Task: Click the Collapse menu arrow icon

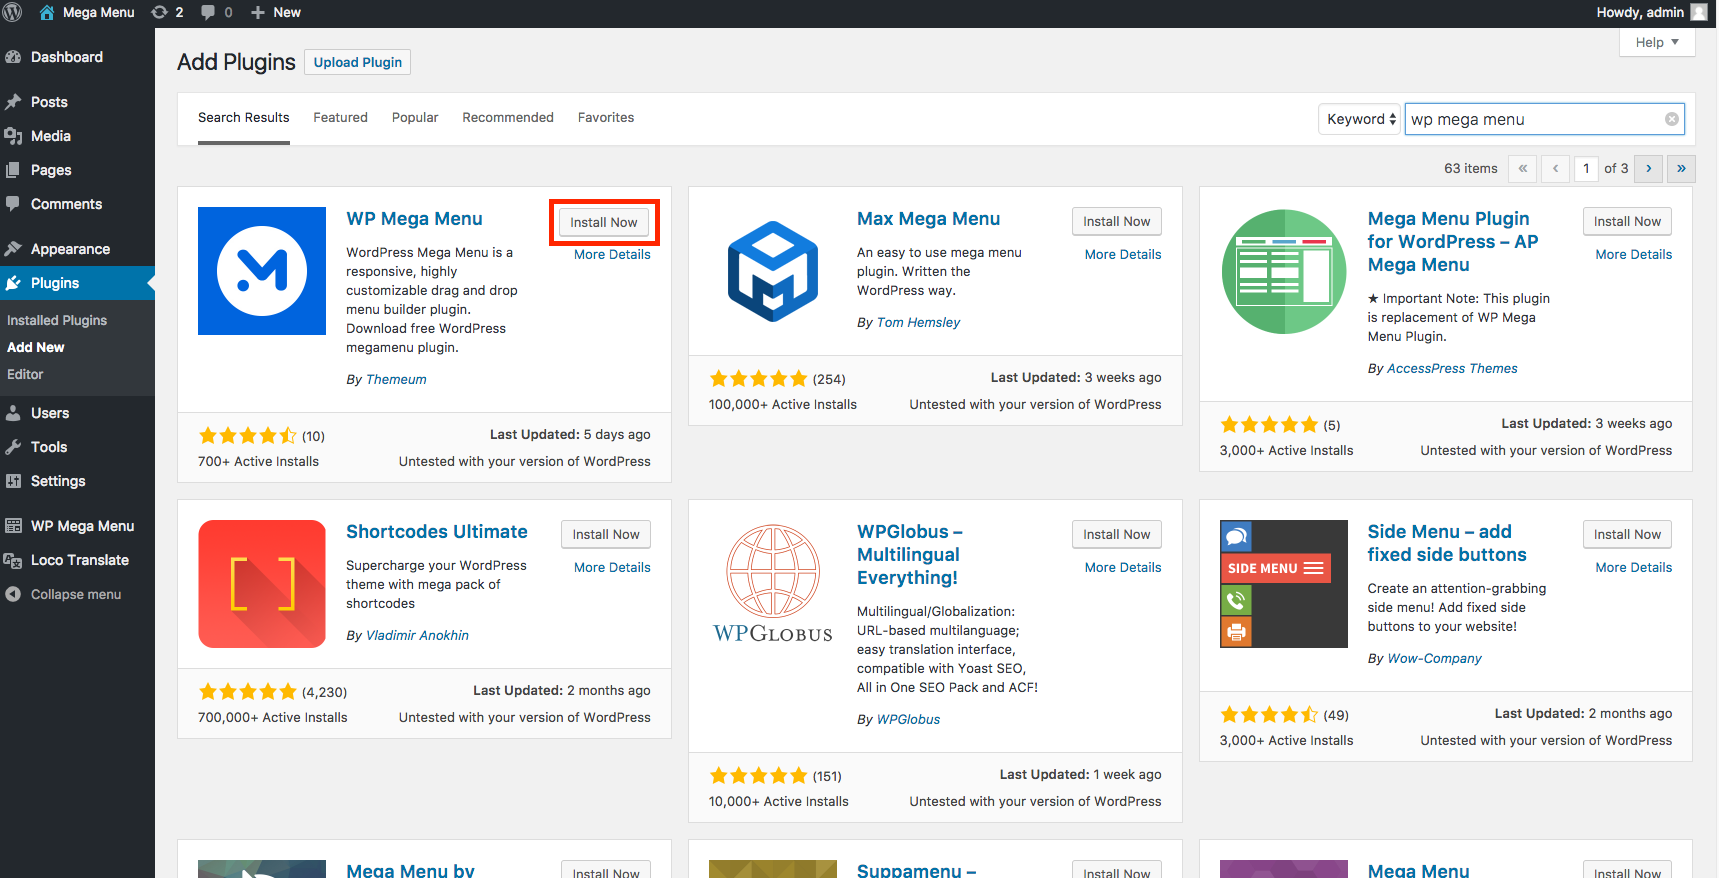Action: point(13,594)
